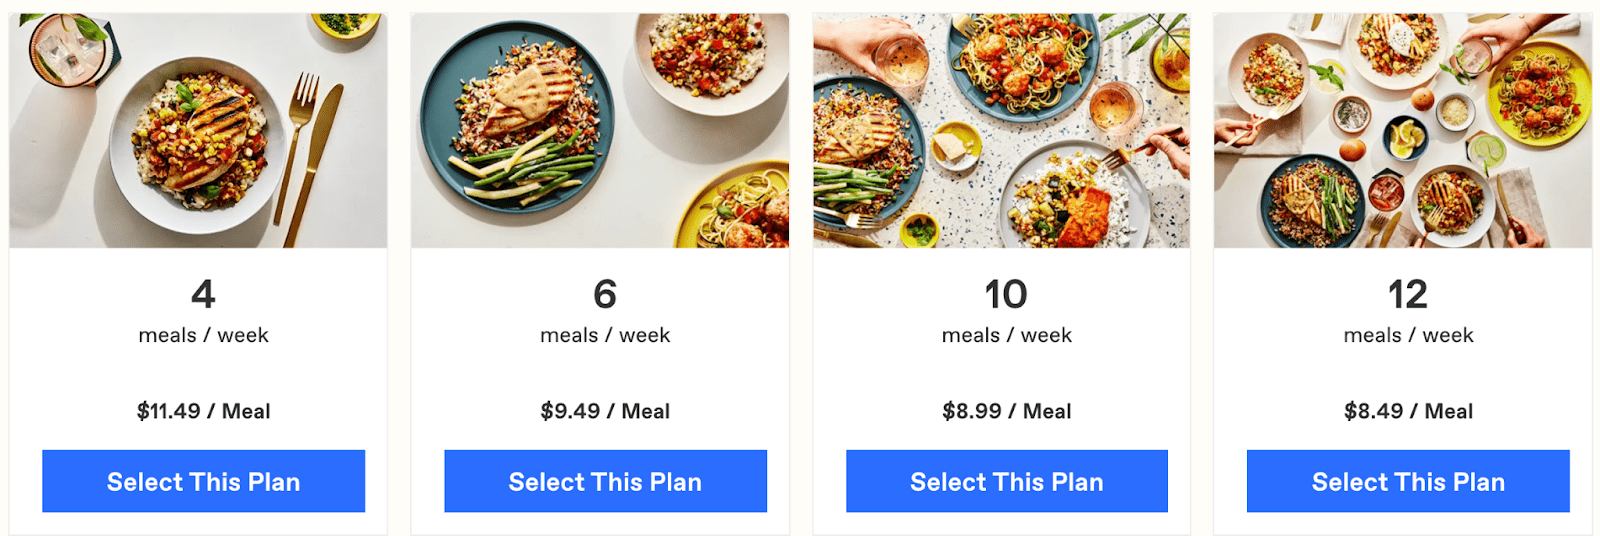Image resolution: width=1600 pixels, height=536 pixels.
Task: Click the $11.49 / Meal price
Action: pyautogui.click(x=204, y=411)
